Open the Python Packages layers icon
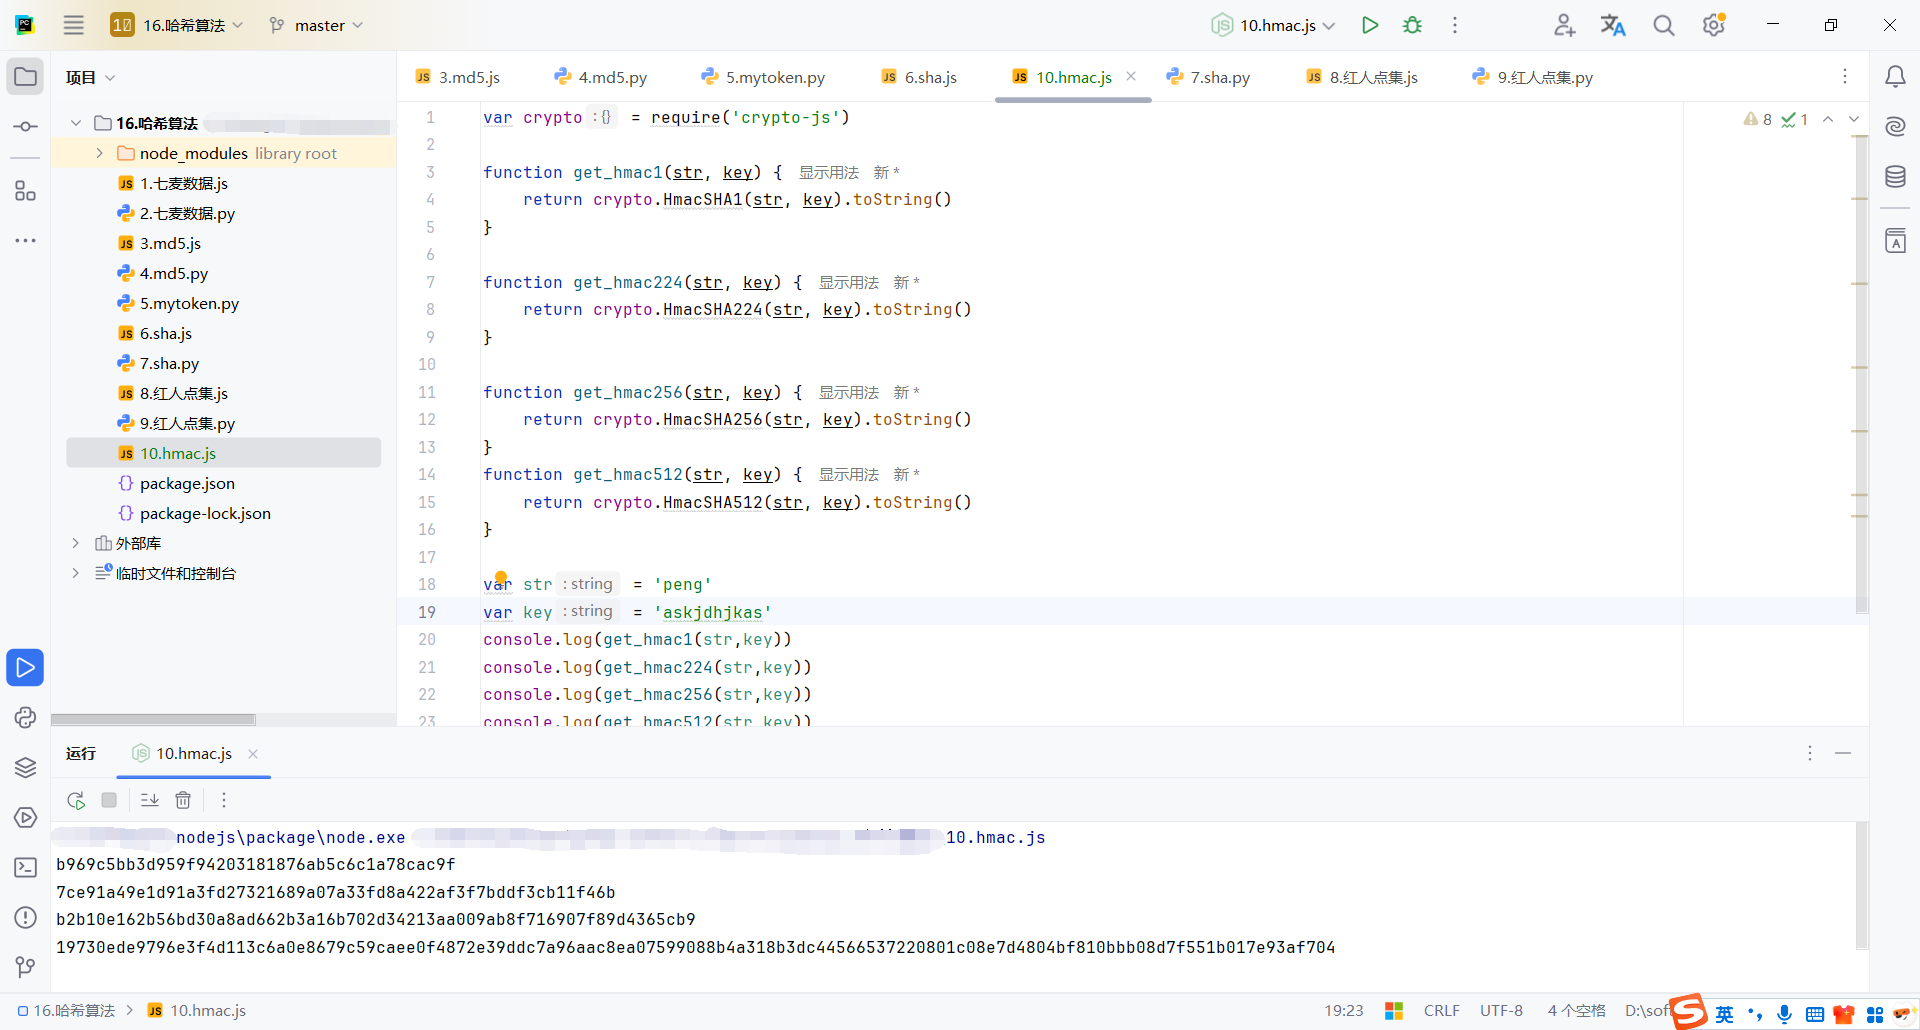This screenshot has width=1920, height=1030. [25, 767]
